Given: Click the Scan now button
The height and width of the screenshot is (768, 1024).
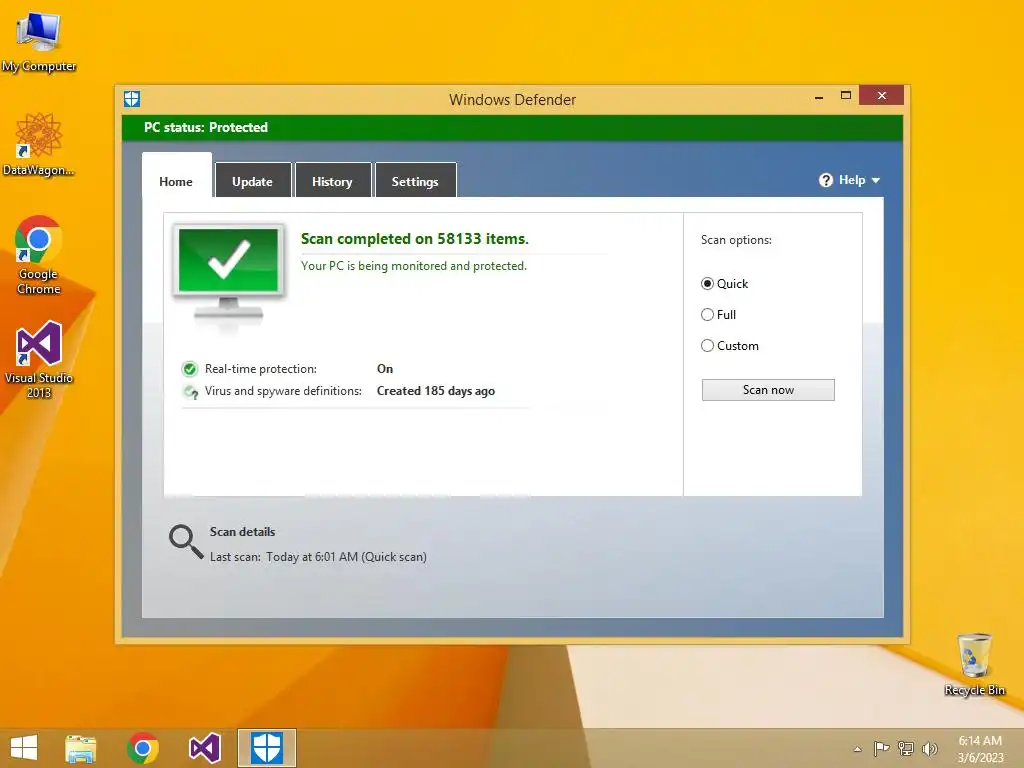Looking at the screenshot, I should [x=768, y=390].
